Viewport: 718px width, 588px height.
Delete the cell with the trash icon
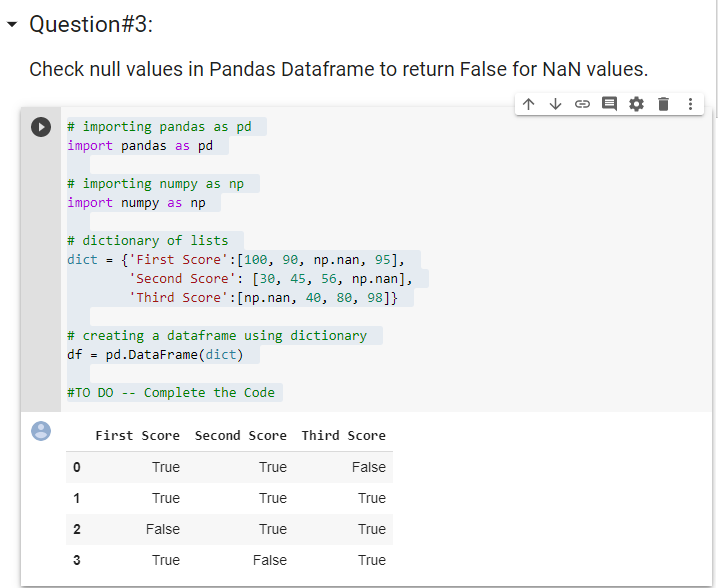click(x=663, y=104)
